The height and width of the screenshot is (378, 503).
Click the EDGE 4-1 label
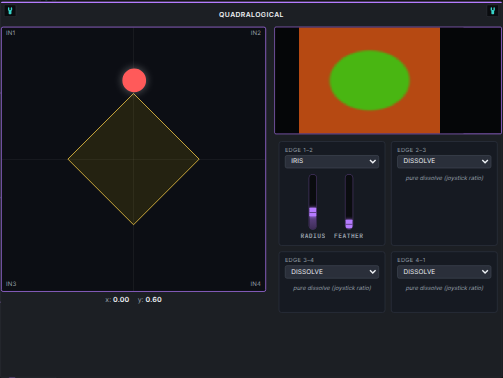[411, 260]
